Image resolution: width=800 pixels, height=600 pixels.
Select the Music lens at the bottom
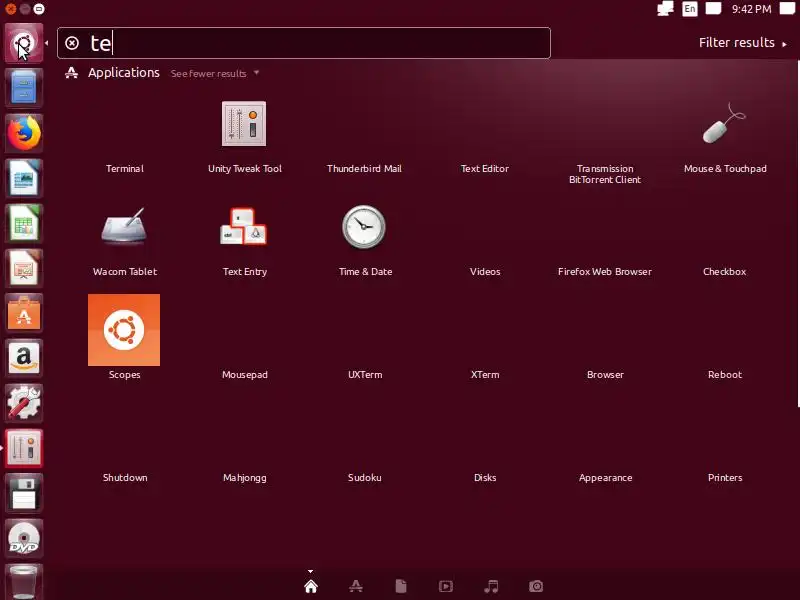pyautogui.click(x=491, y=586)
